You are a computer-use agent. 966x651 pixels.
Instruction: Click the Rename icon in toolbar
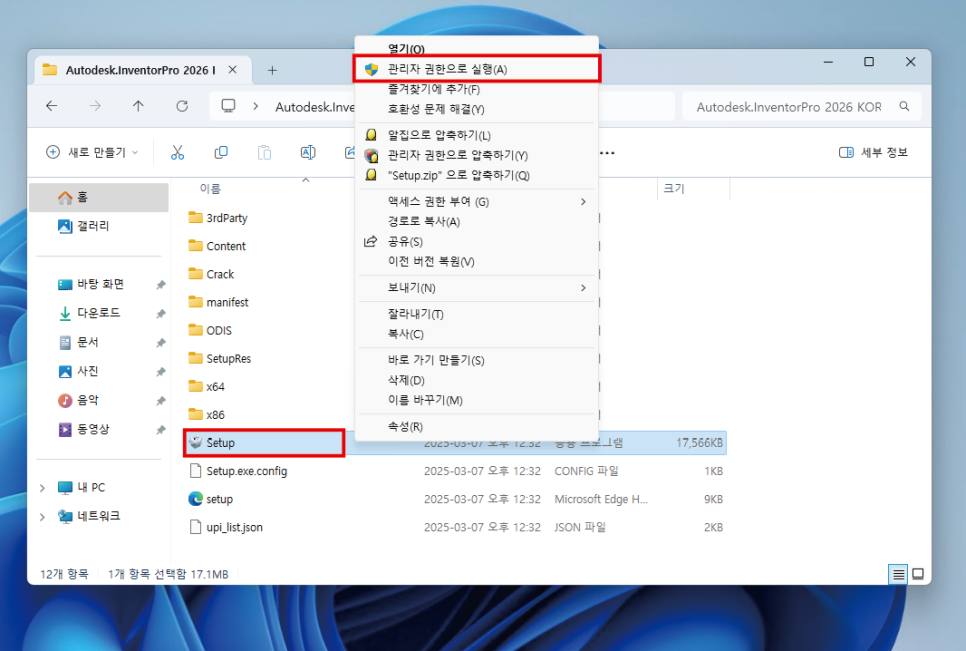[x=308, y=152]
